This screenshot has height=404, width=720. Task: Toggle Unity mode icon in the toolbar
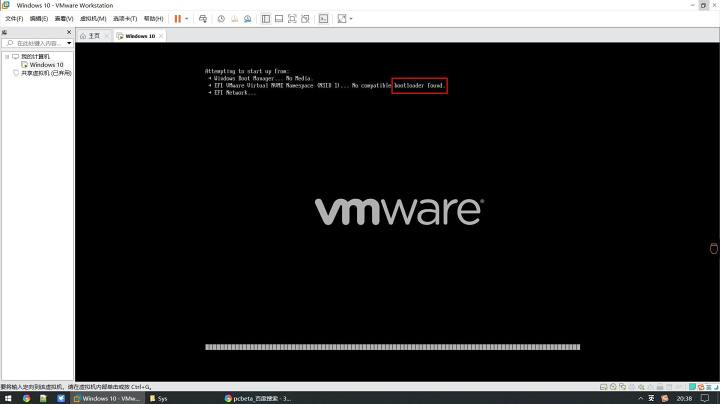click(x=305, y=19)
